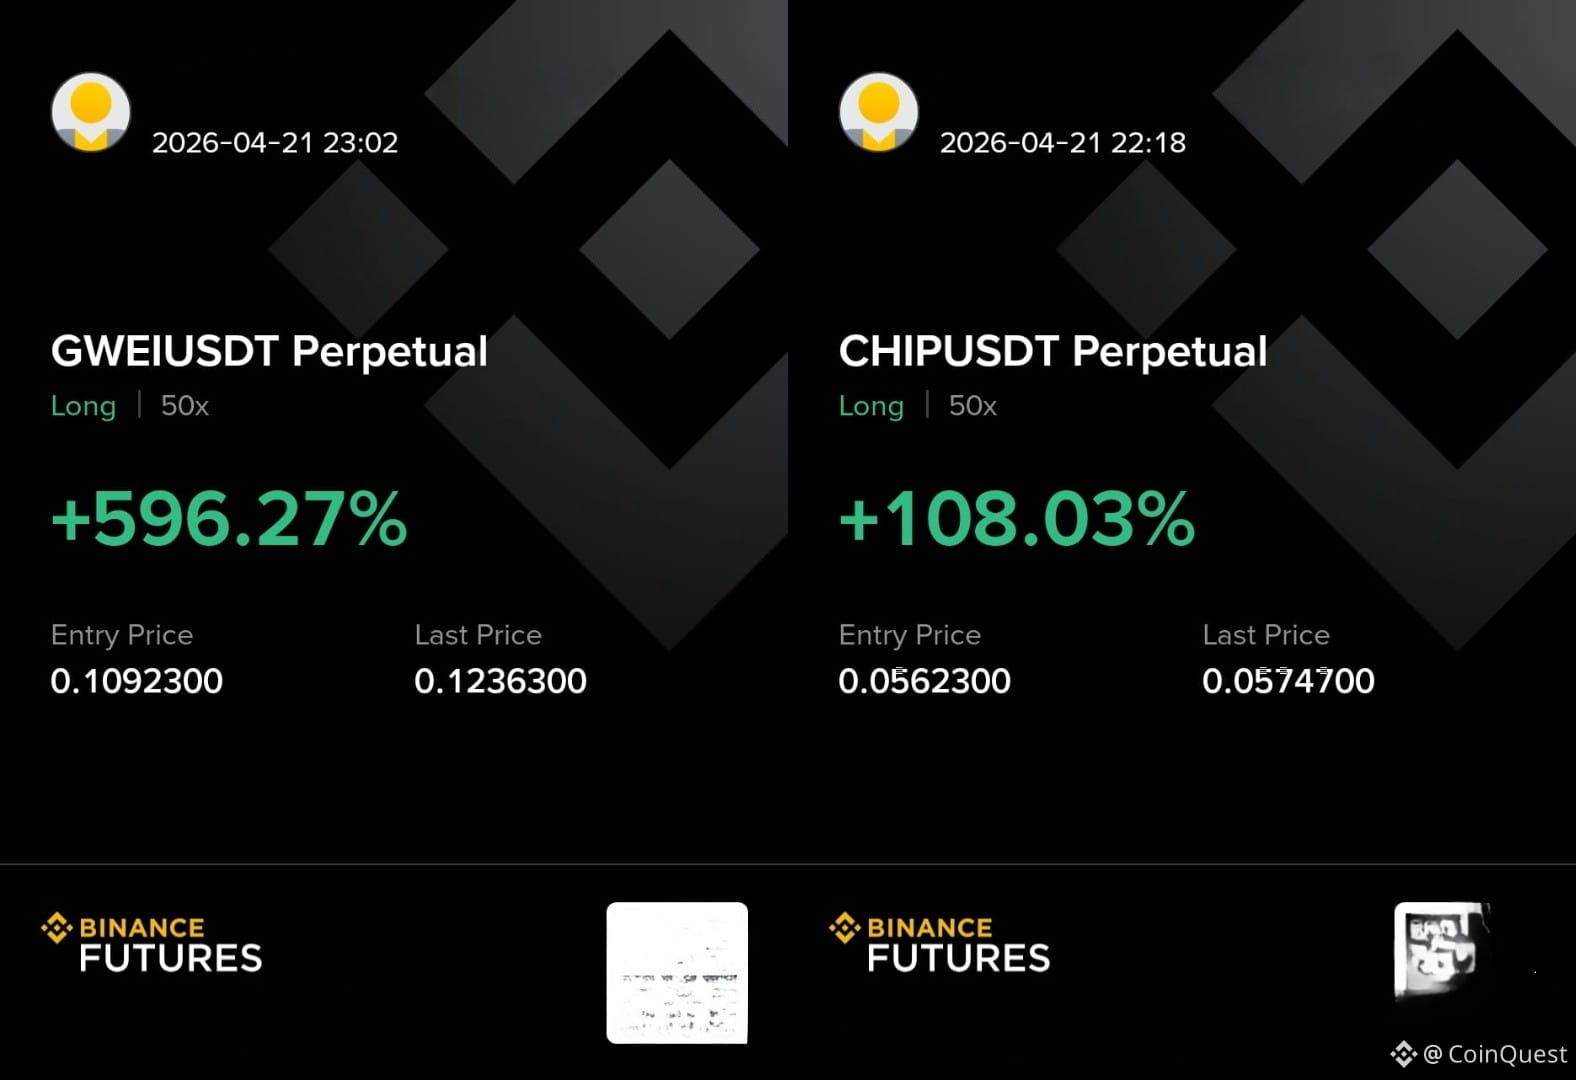Screen dimensions: 1576x1080
Task: Click the Binance Futures logo under CHIPUSDT
Action: pyautogui.click(x=940, y=942)
